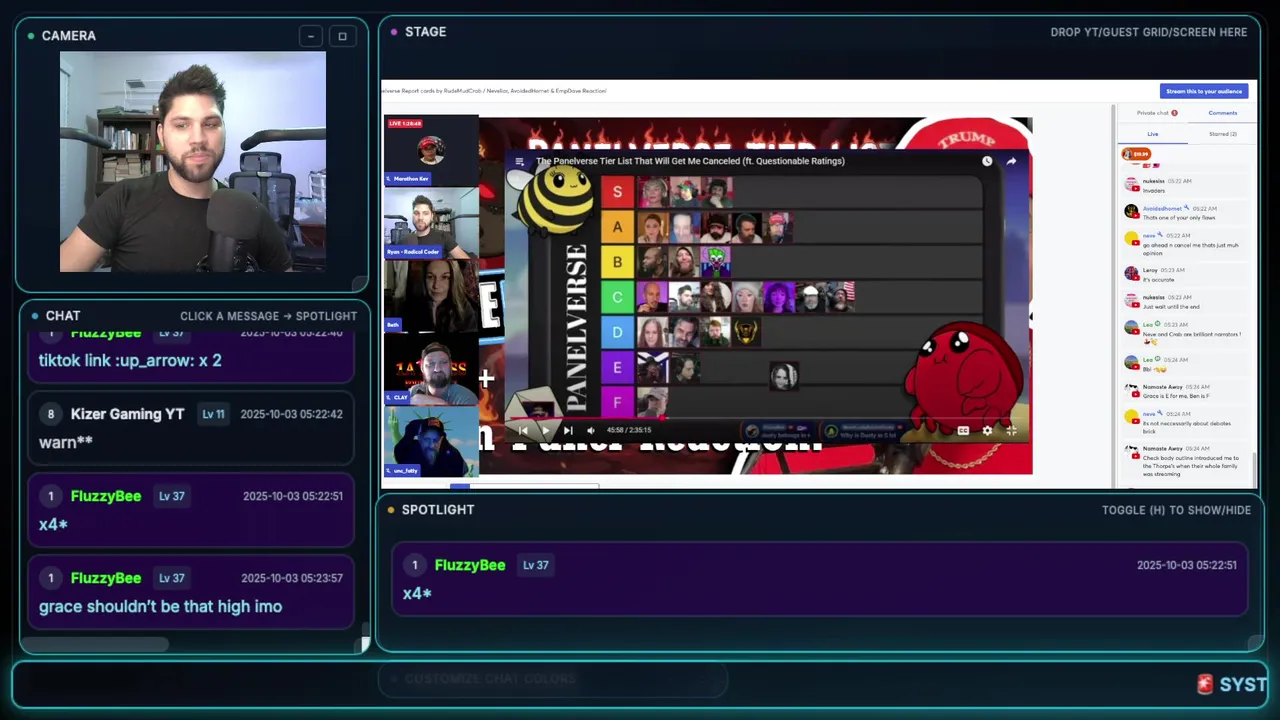Click the SYST ticker label
This screenshot has width=1280, height=720.
pyautogui.click(x=1243, y=685)
